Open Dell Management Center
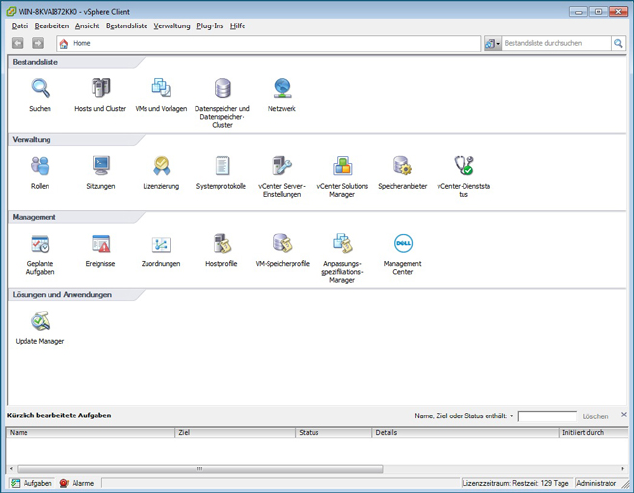 pyautogui.click(x=403, y=243)
